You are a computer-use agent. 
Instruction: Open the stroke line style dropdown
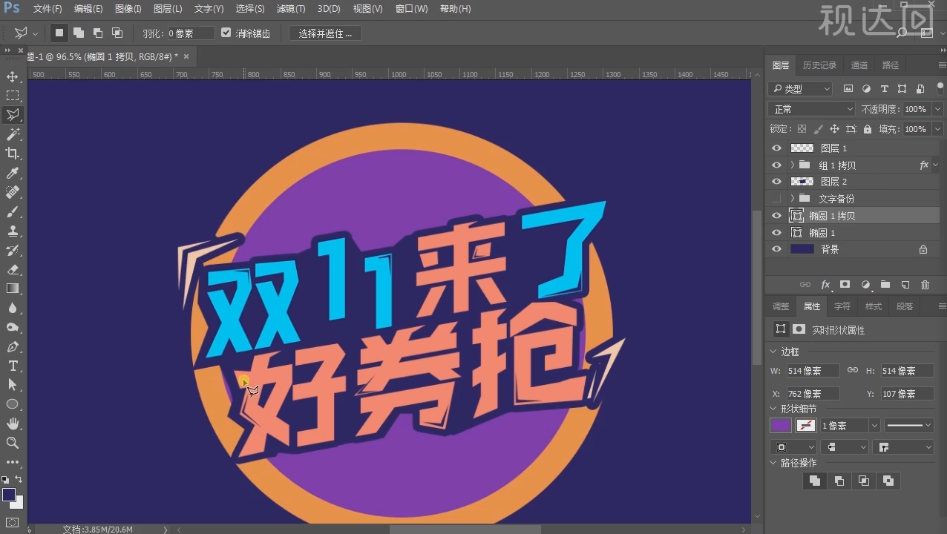click(x=909, y=426)
